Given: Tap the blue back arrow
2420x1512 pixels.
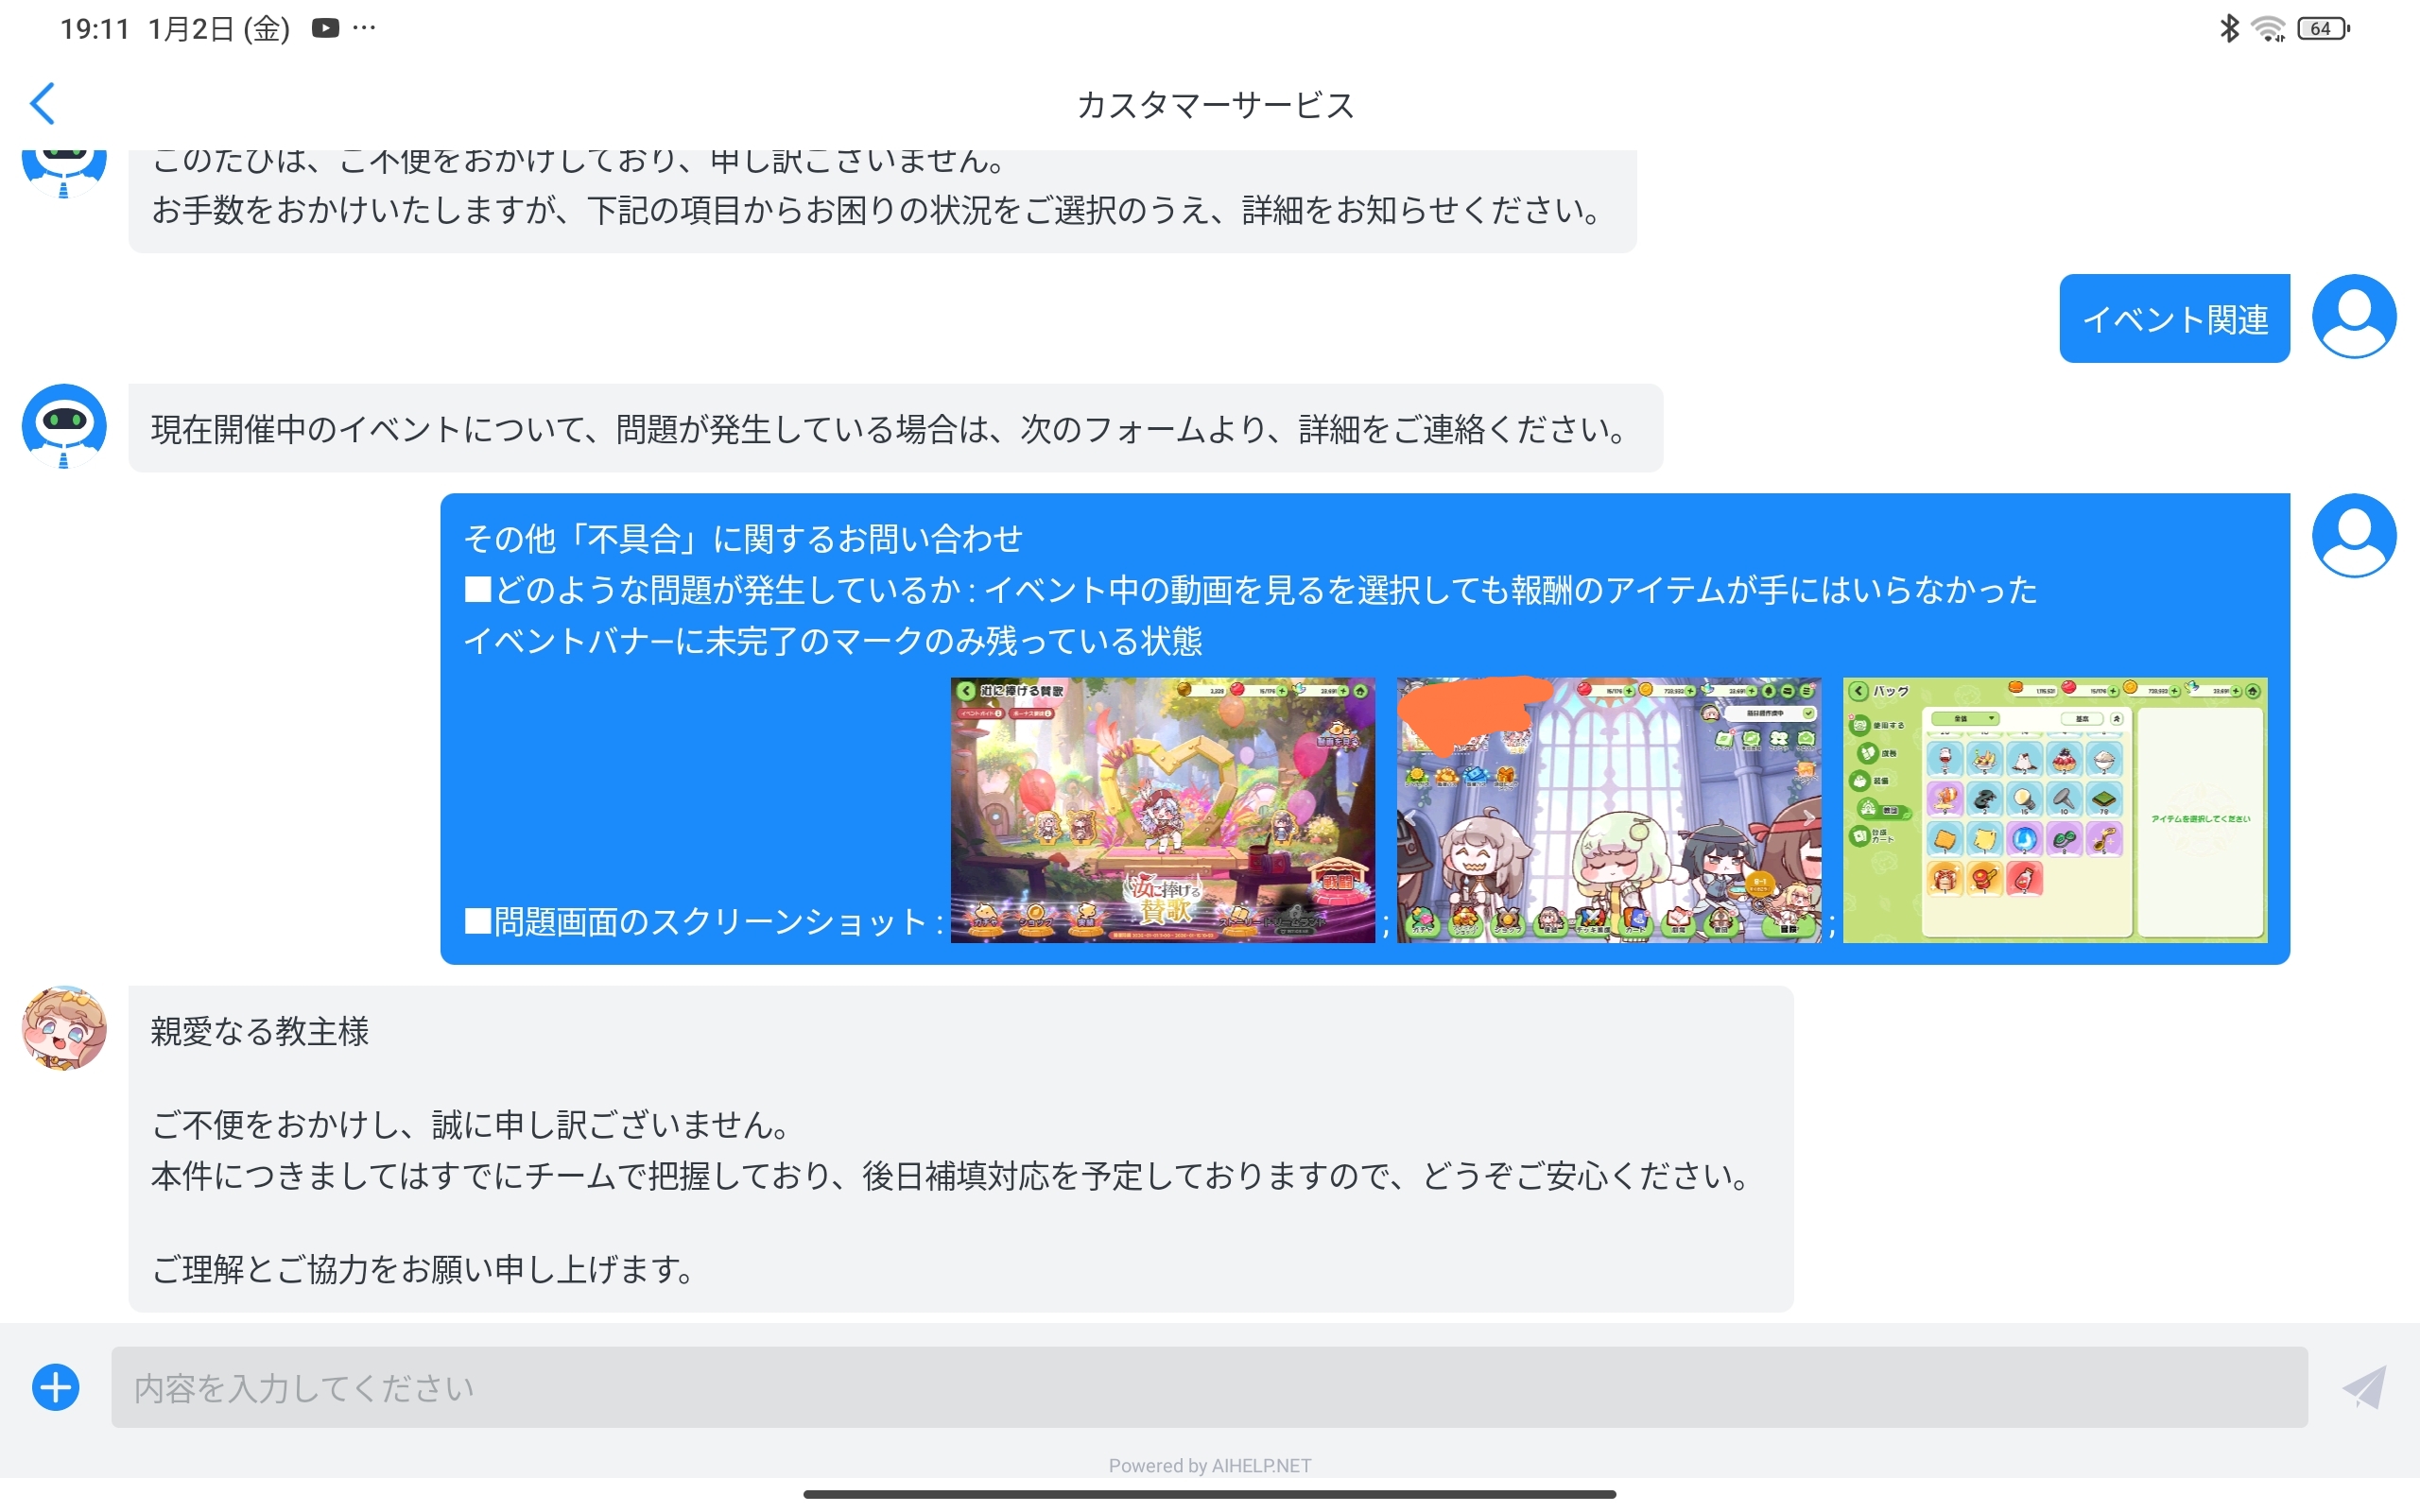Looking at the screenshot, I should click(x=42, y=103).
